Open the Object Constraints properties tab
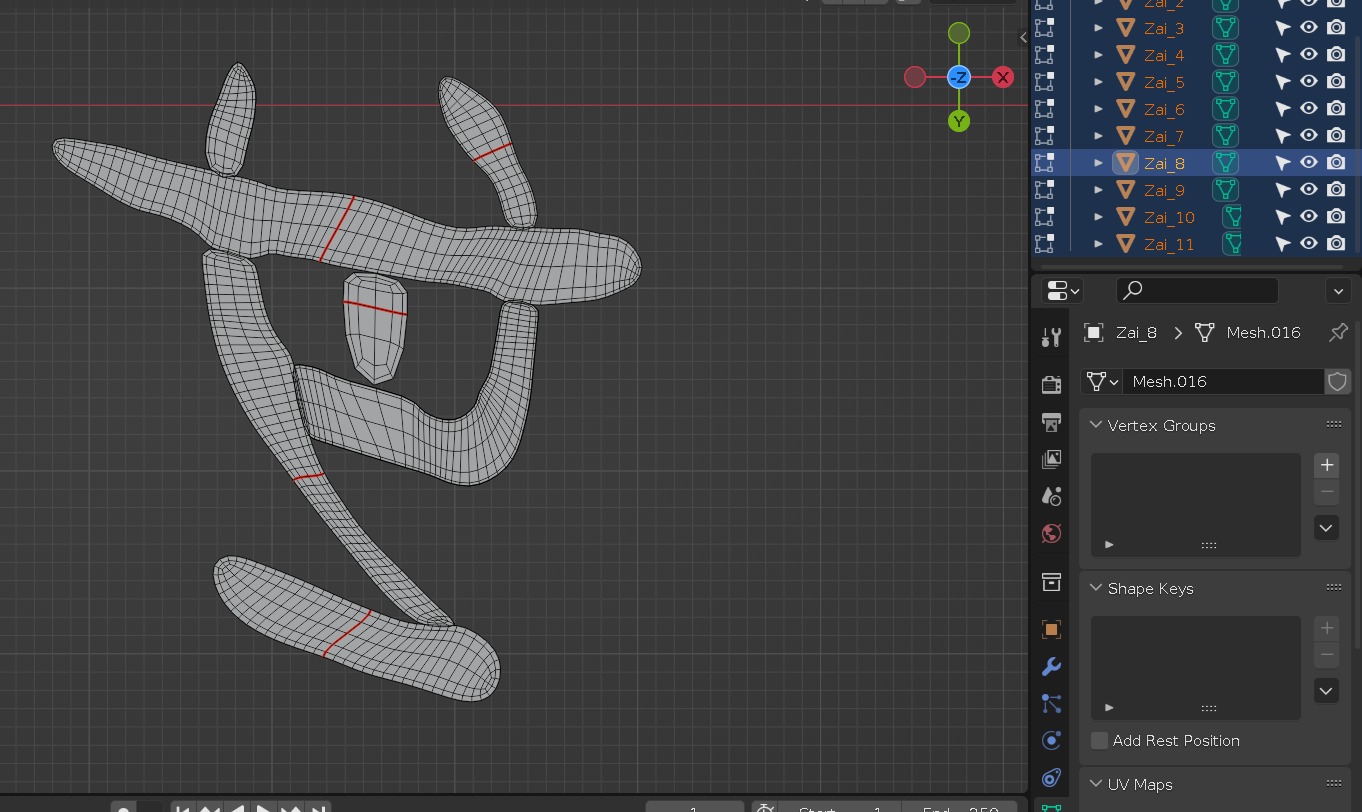The width and height of the screenshot is (1362, 812). pos(1051,778)
